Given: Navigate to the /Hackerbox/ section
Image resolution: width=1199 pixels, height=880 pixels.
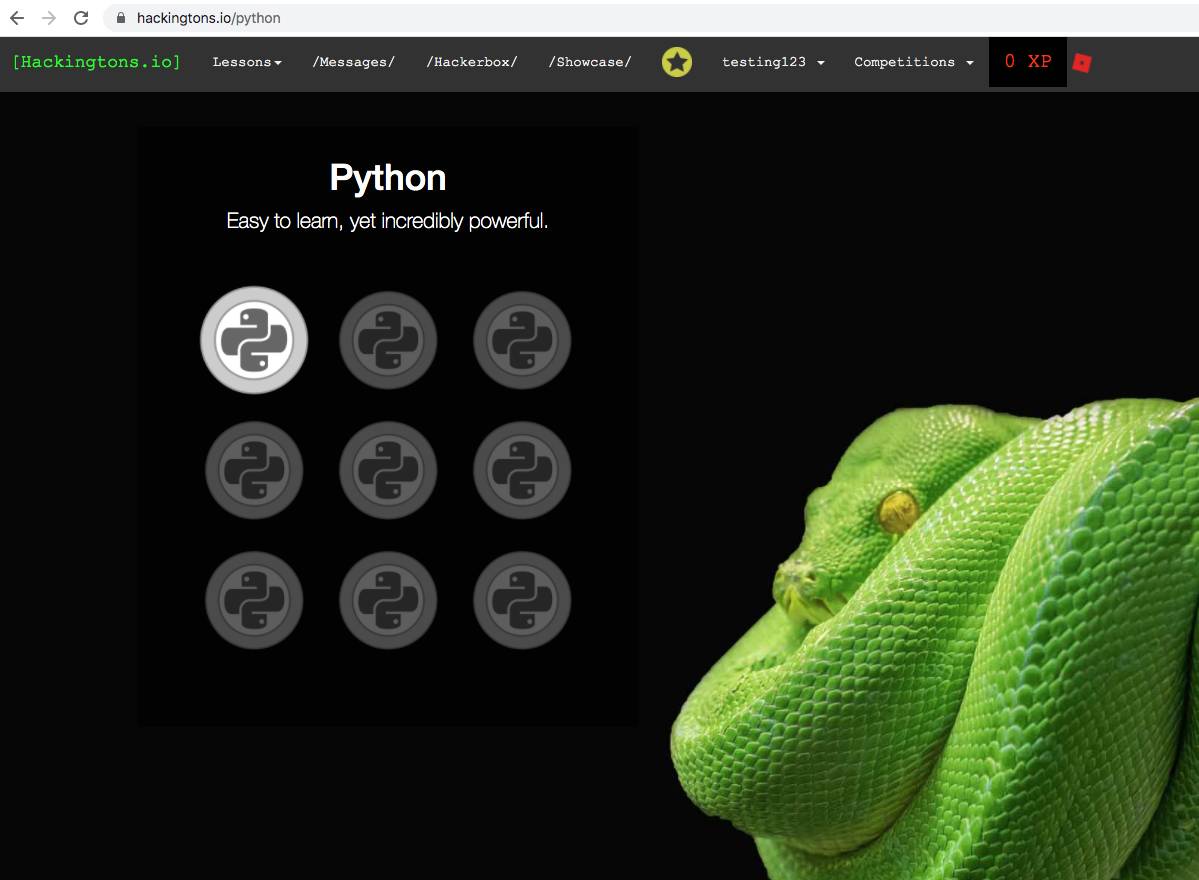Looking at the screenshot, I should point(471,61).
